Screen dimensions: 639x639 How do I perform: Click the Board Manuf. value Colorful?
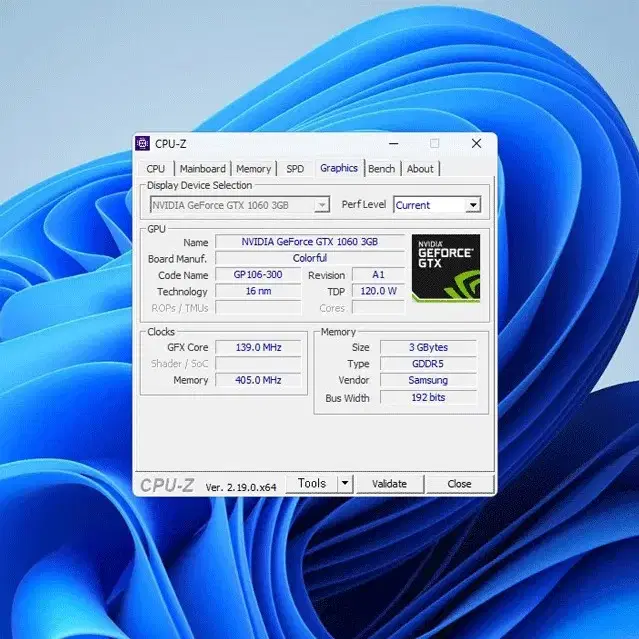click(x=310, y=258)
